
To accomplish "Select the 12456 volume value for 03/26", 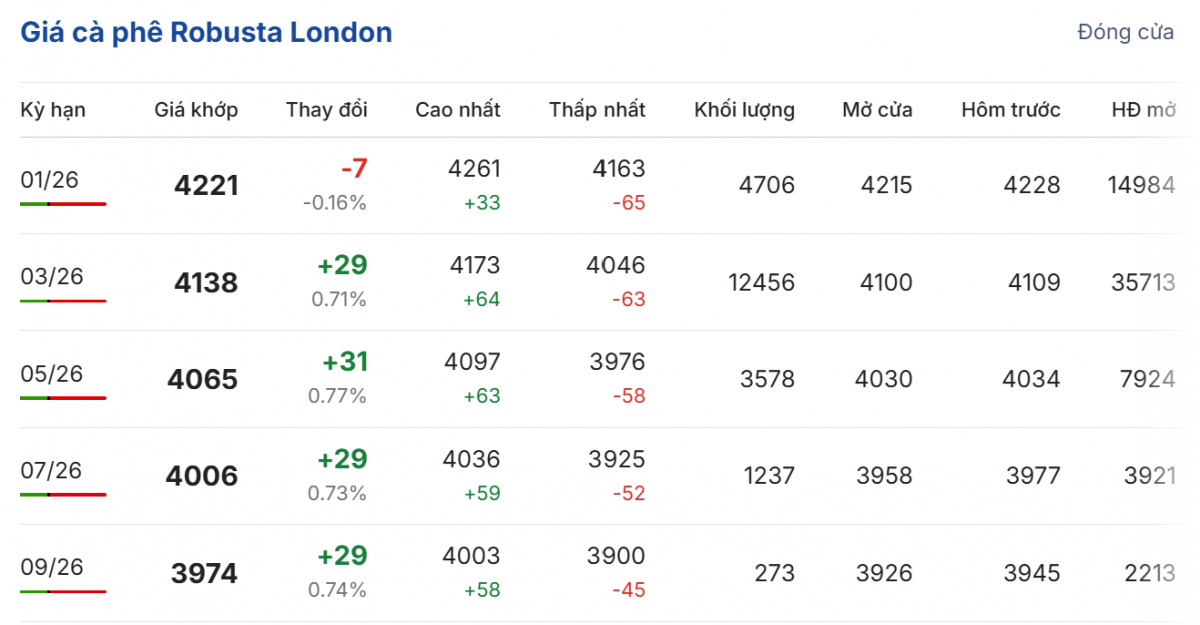I will 761,283.
